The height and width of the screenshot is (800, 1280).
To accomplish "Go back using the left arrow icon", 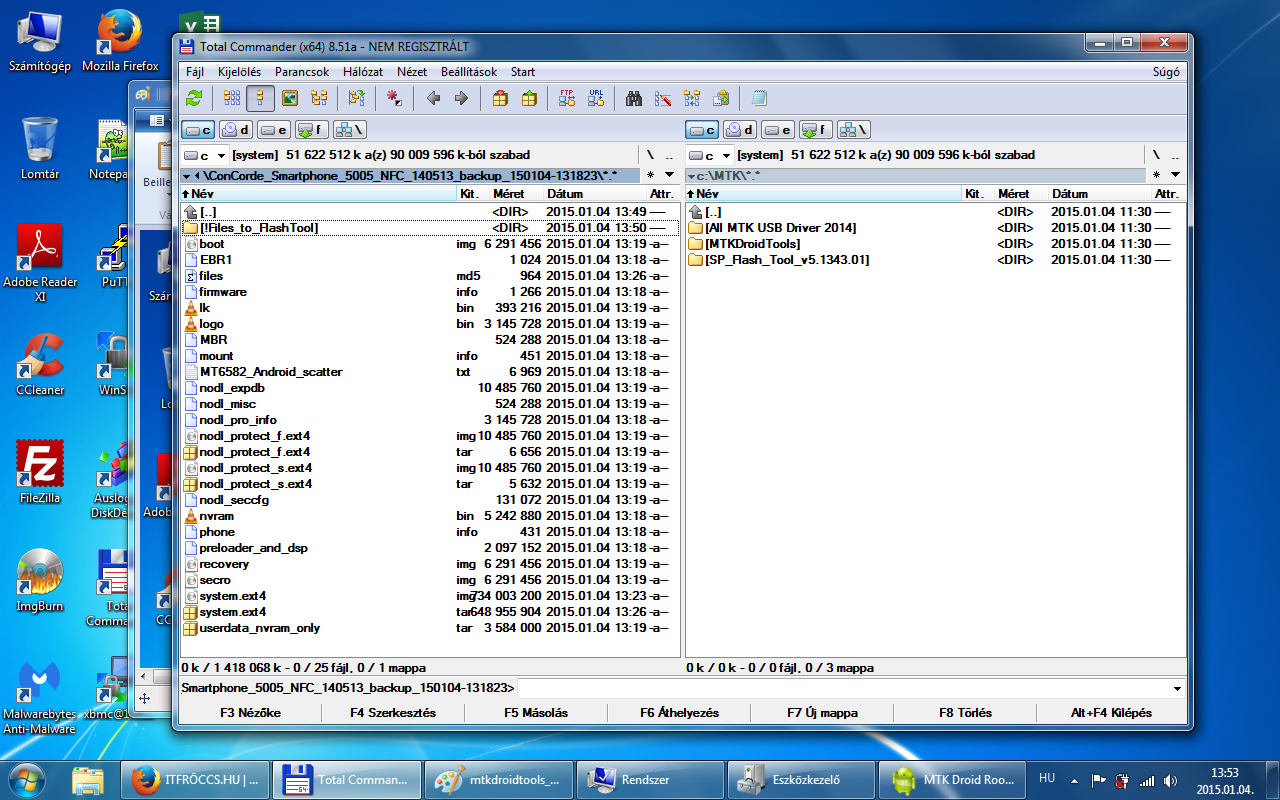I will coord(433,98).
